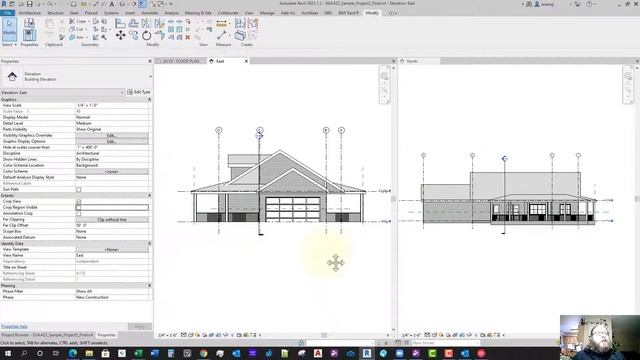Click the Thin Lines icon in quick access toolbar
This screenshot has height=360, width=640.
[x=142, y=4]
